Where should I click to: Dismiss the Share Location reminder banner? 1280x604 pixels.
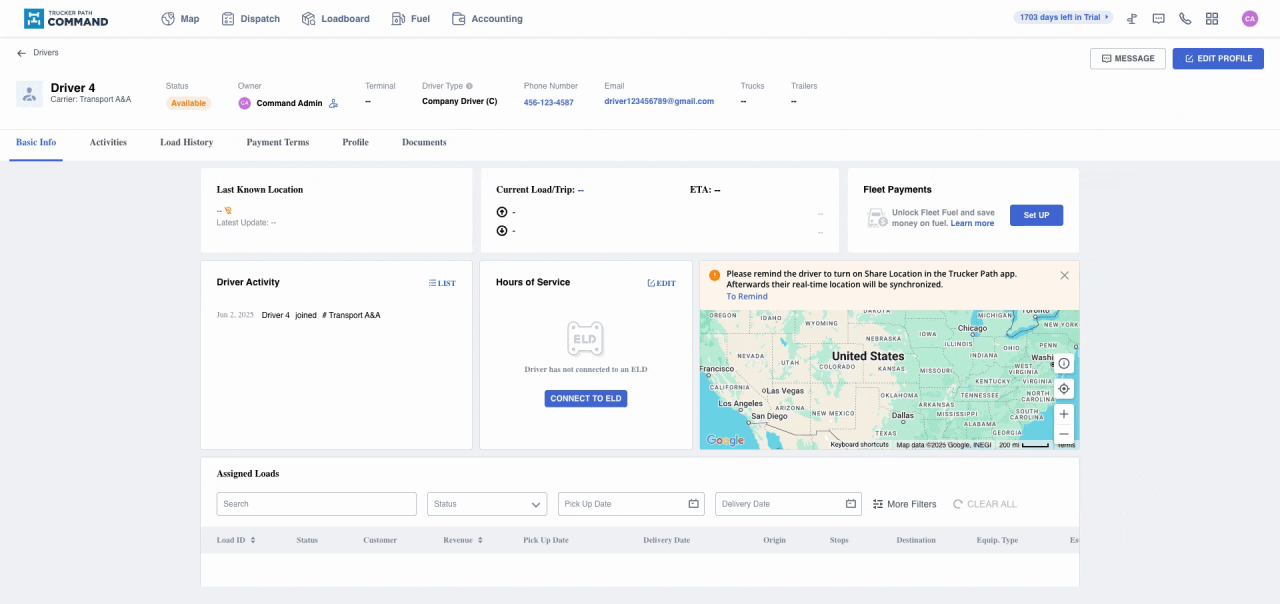1064,275
